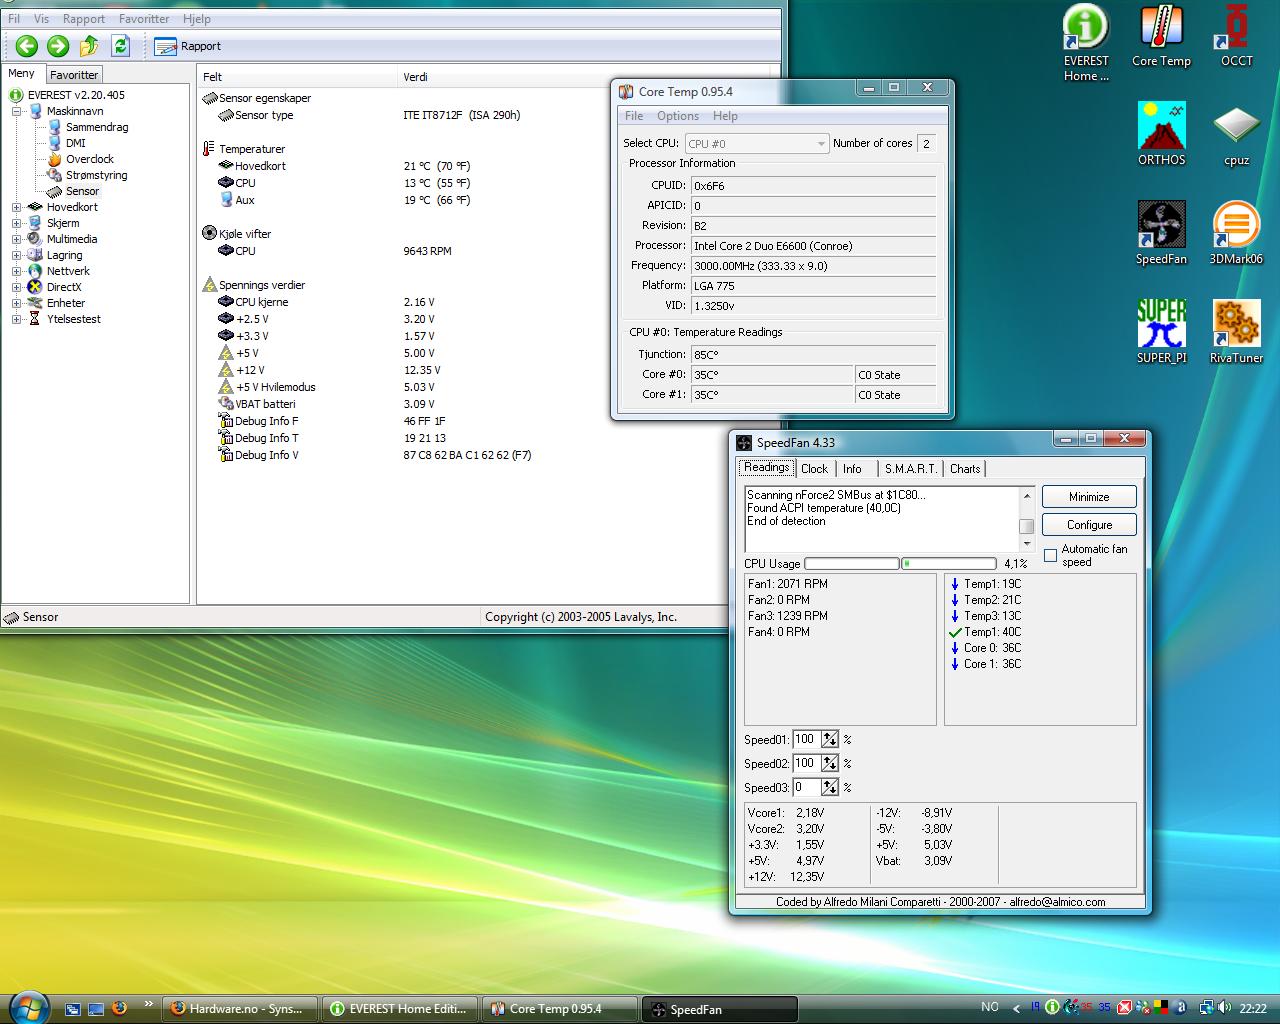Switch to SpeedFan Clock tab
This screenshot has width=1280, height=1024.
814,468
